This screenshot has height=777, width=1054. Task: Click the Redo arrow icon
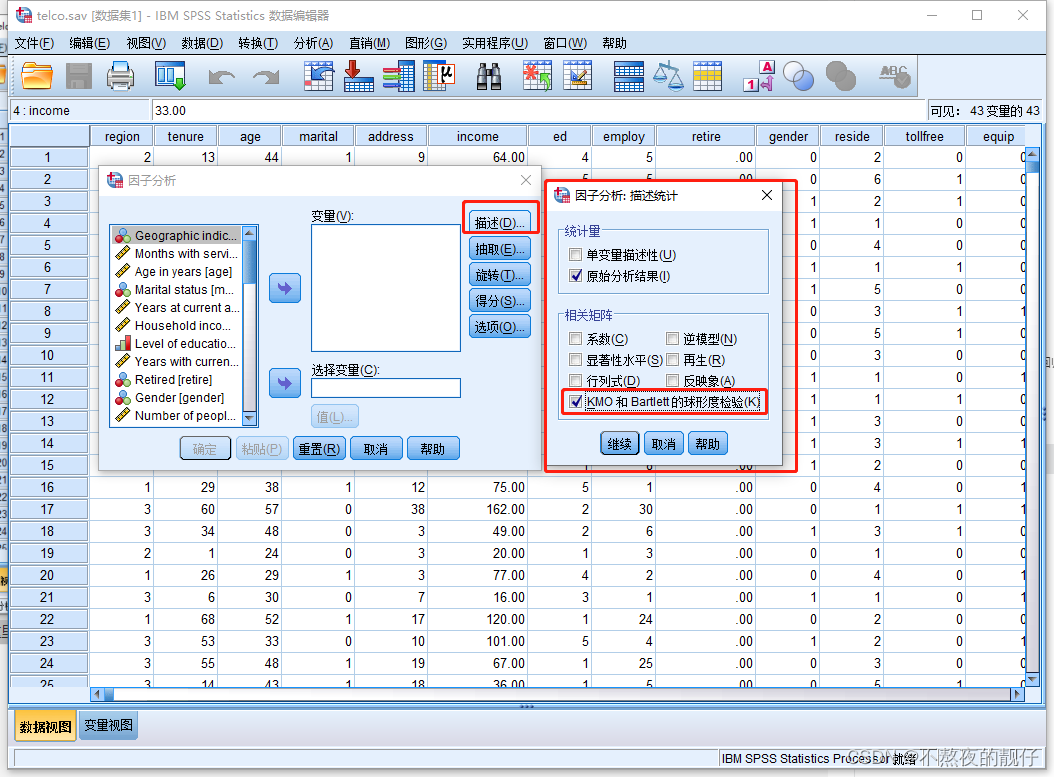coord(266,77)
